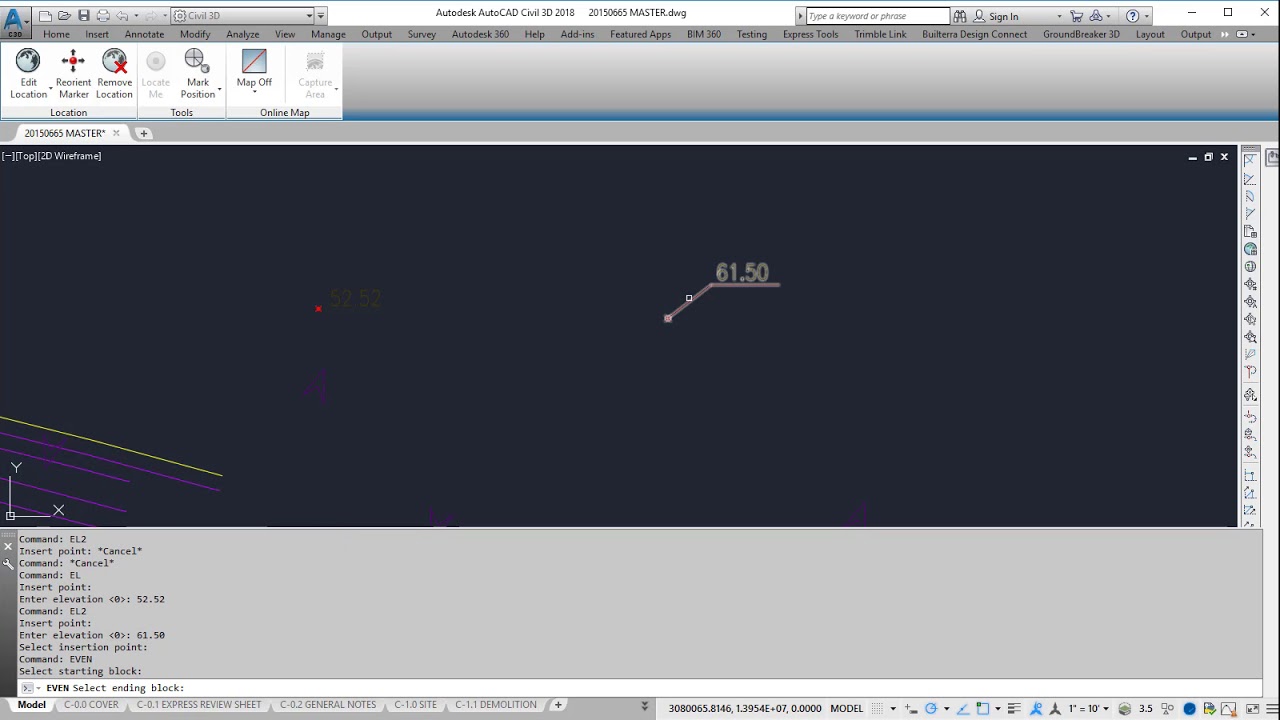Toggle the drawing grid display in status bar

point(877,708)
